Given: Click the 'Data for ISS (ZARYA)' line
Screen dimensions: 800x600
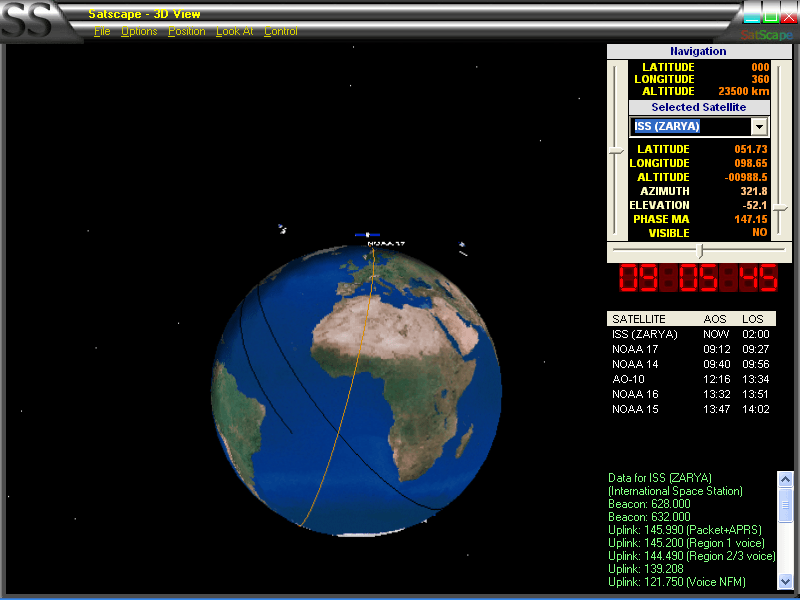Looking at the screenshot, I should (660, 478).
